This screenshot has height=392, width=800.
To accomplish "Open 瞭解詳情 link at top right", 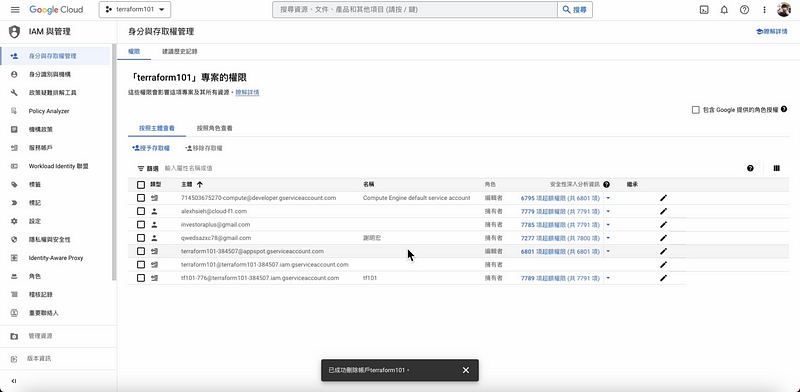I will pos(771,32).
